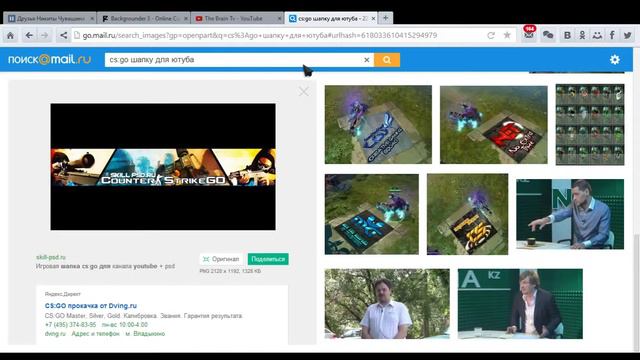Select the +7 (495) phone number text
The image size is (640, 360).
click(x=70, y=325)
